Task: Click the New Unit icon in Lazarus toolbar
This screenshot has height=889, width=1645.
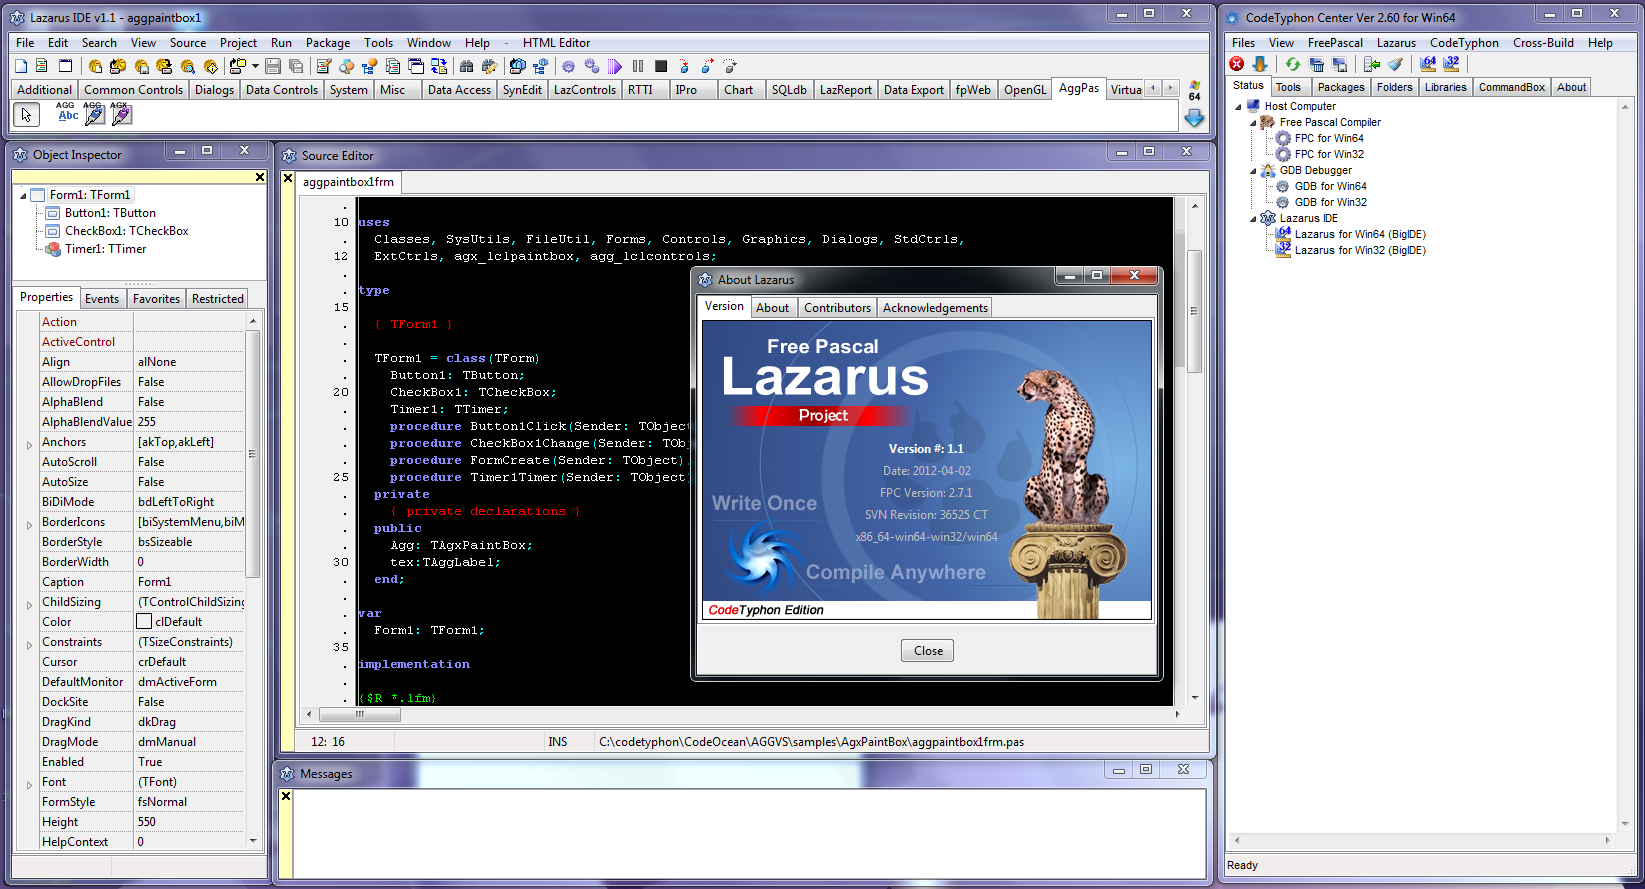Action: tap(41, 66)
